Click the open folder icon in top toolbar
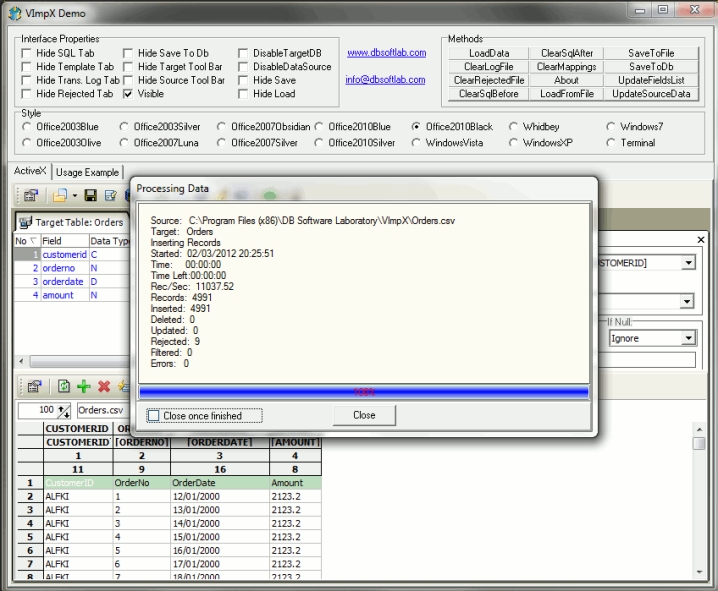Image resolution: width=718 pixels, height=591 pixels. pos(61,196)
